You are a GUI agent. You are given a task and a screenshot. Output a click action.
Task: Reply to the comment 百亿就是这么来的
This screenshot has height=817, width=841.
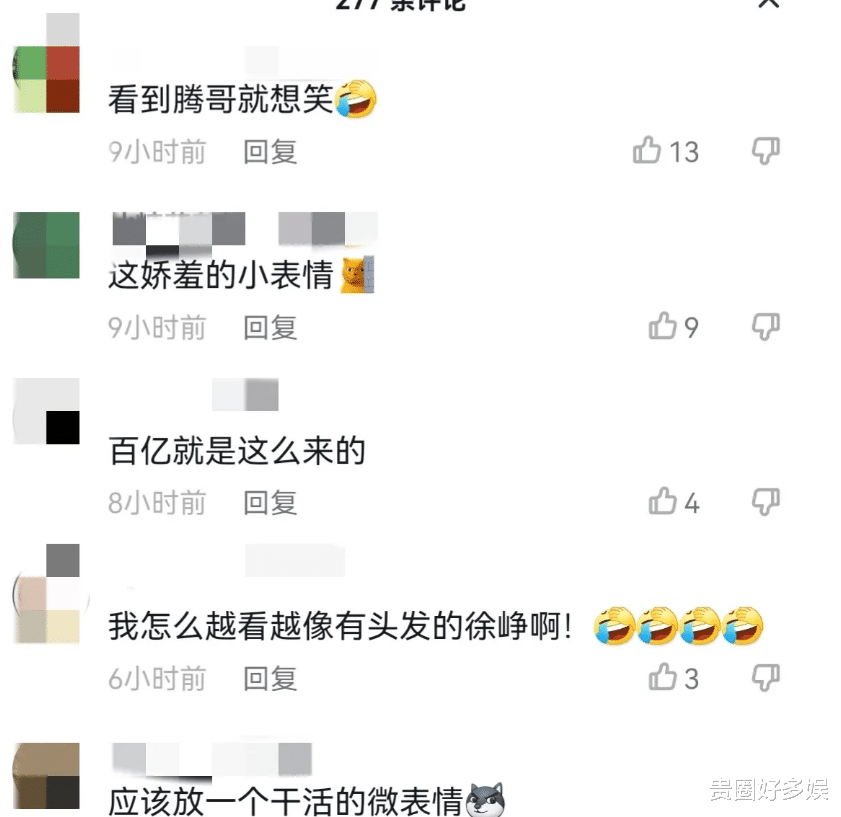270,503
